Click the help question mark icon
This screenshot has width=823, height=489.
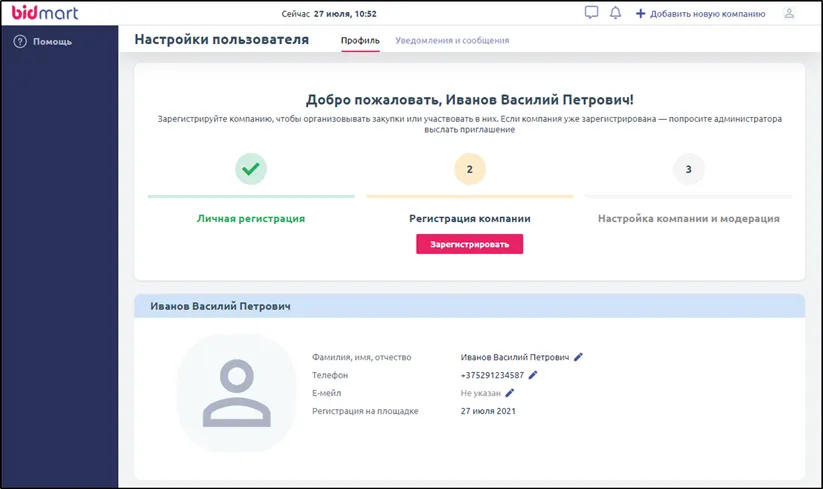[19, 42]
